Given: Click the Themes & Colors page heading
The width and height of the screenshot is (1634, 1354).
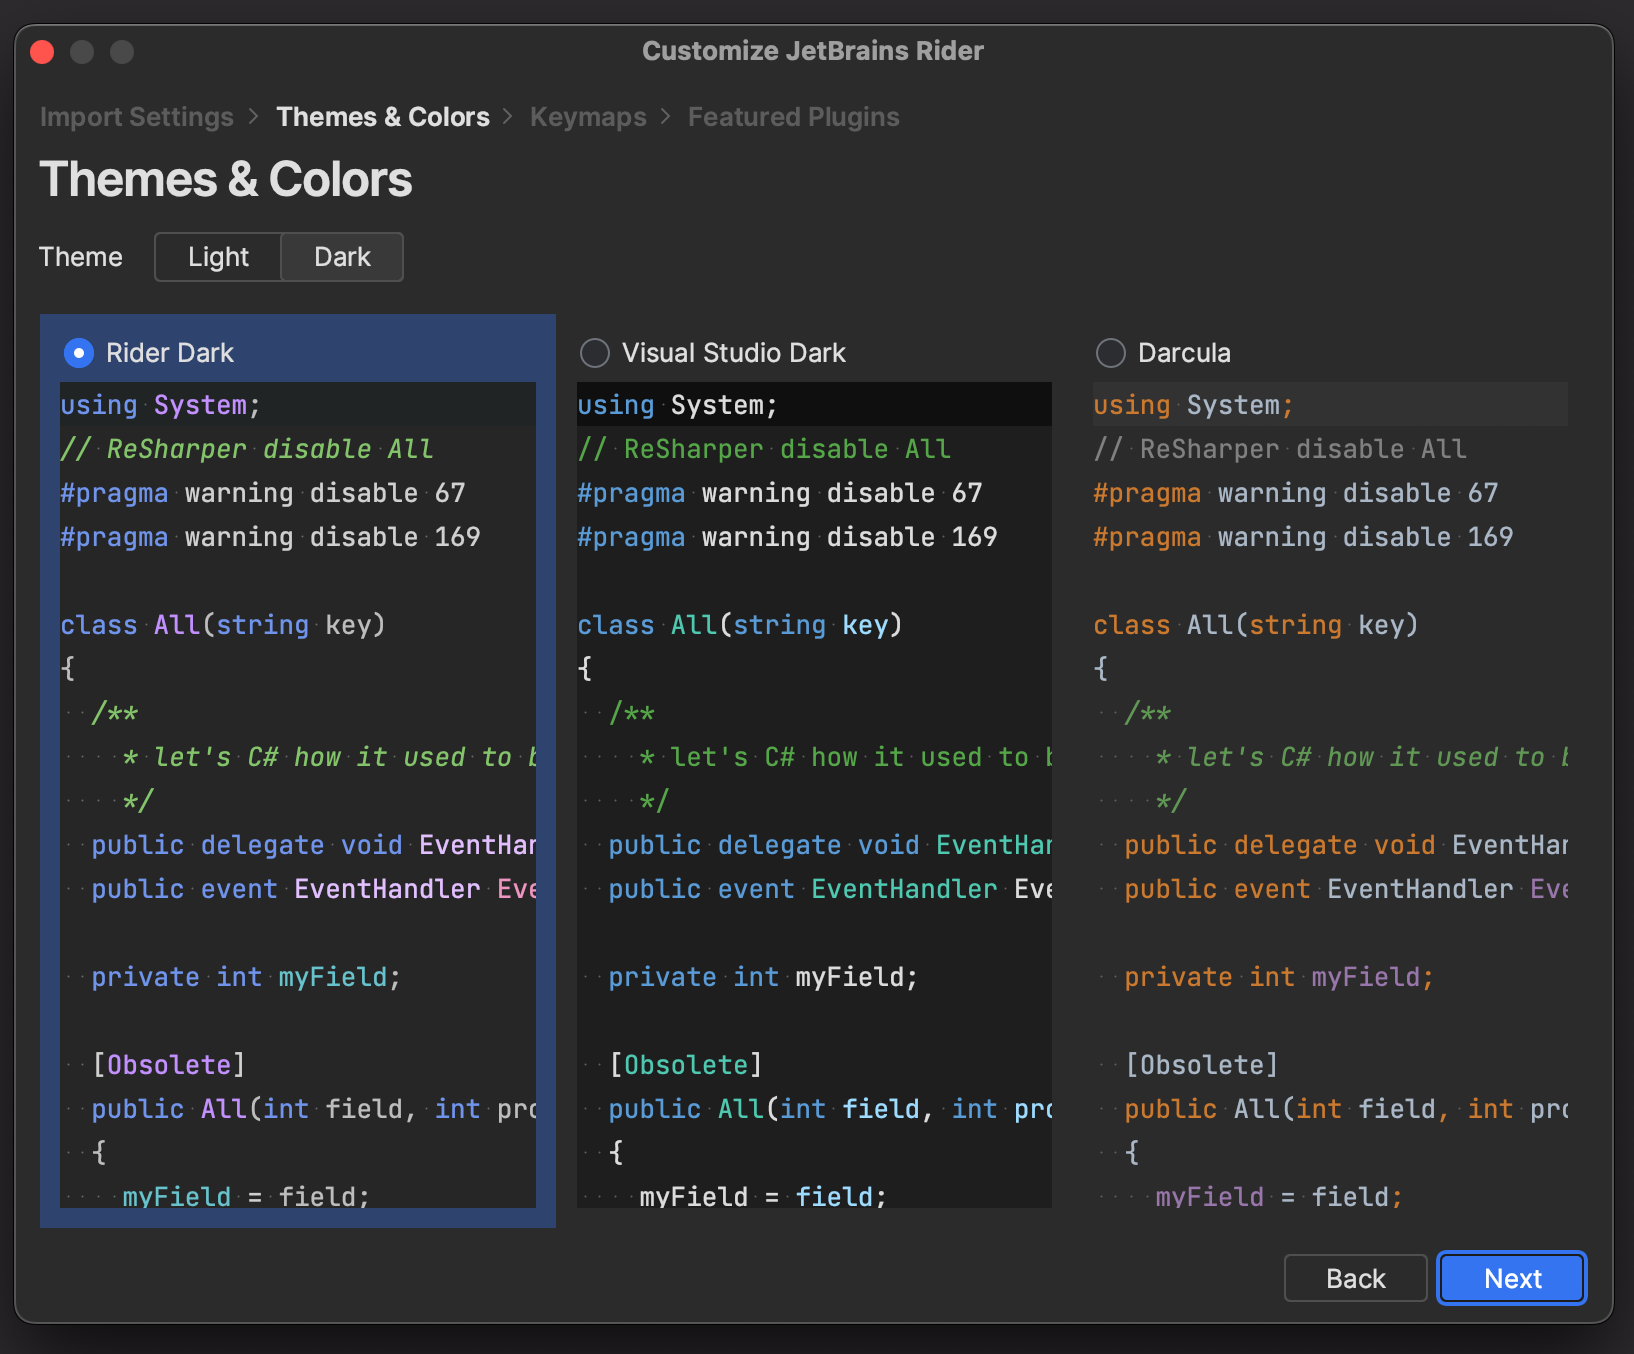Looking at the screenshot, I should 226,180.
